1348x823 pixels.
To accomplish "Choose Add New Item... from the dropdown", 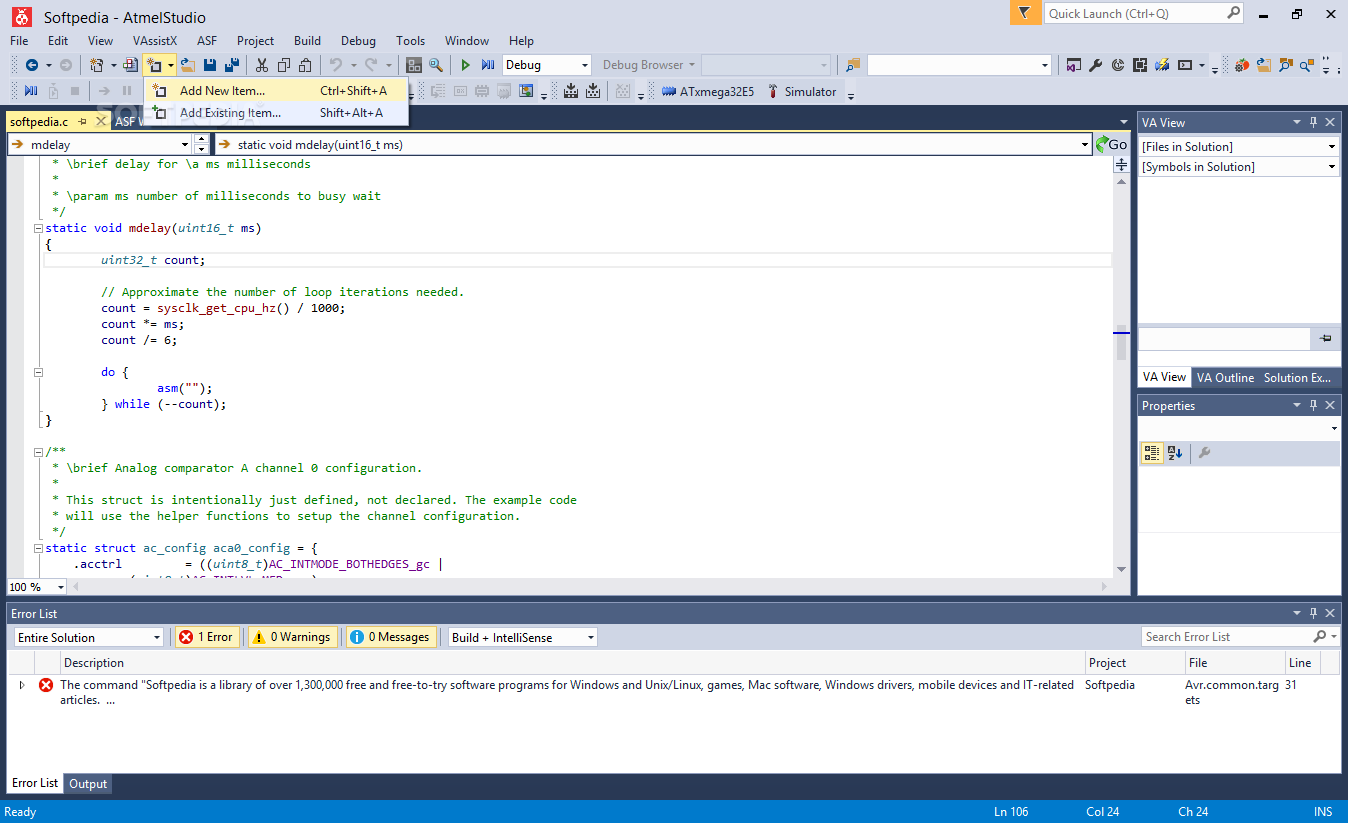I will pos(277,91).
